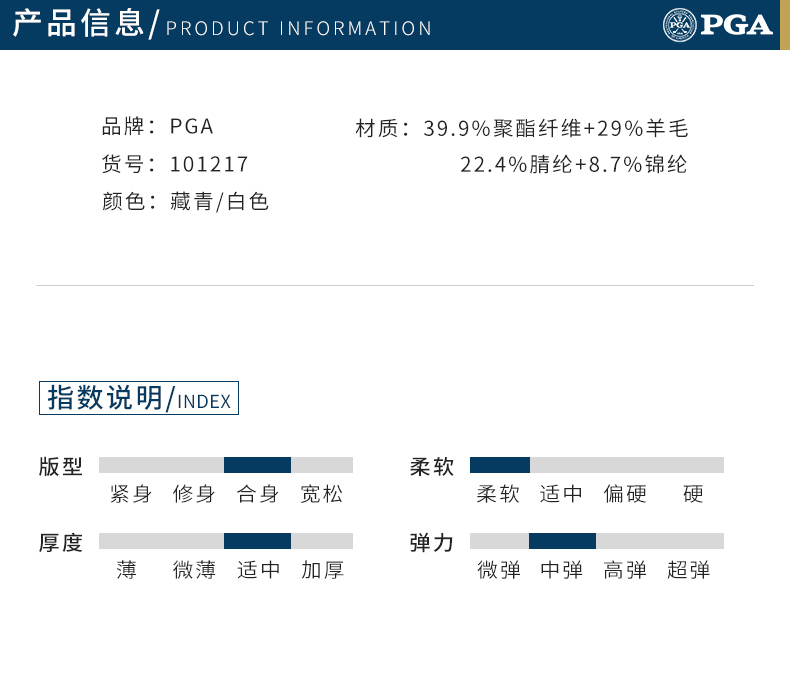Screen dimensions: 790x676
Task: Click the 产品信息 PRODUCT INFORMATION header title
Action: (222, 24)
